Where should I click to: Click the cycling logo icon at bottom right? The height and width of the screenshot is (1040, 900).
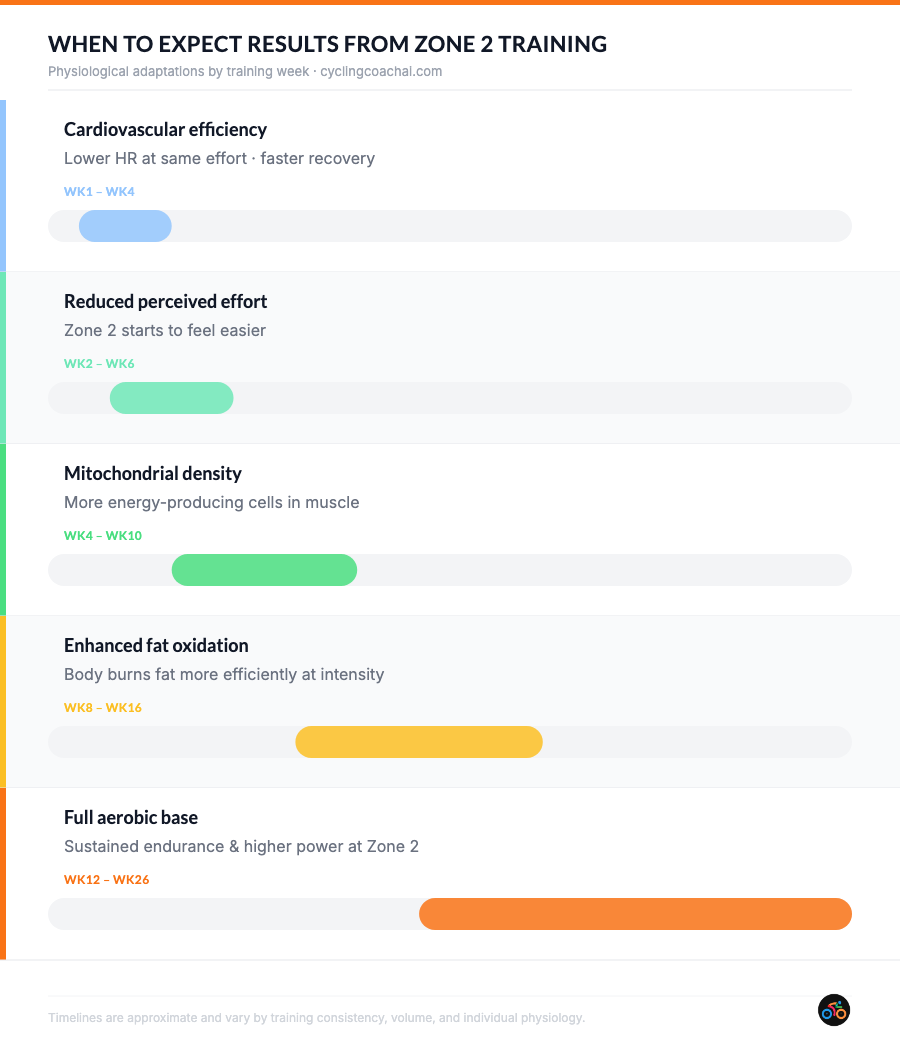[833, 1010]
